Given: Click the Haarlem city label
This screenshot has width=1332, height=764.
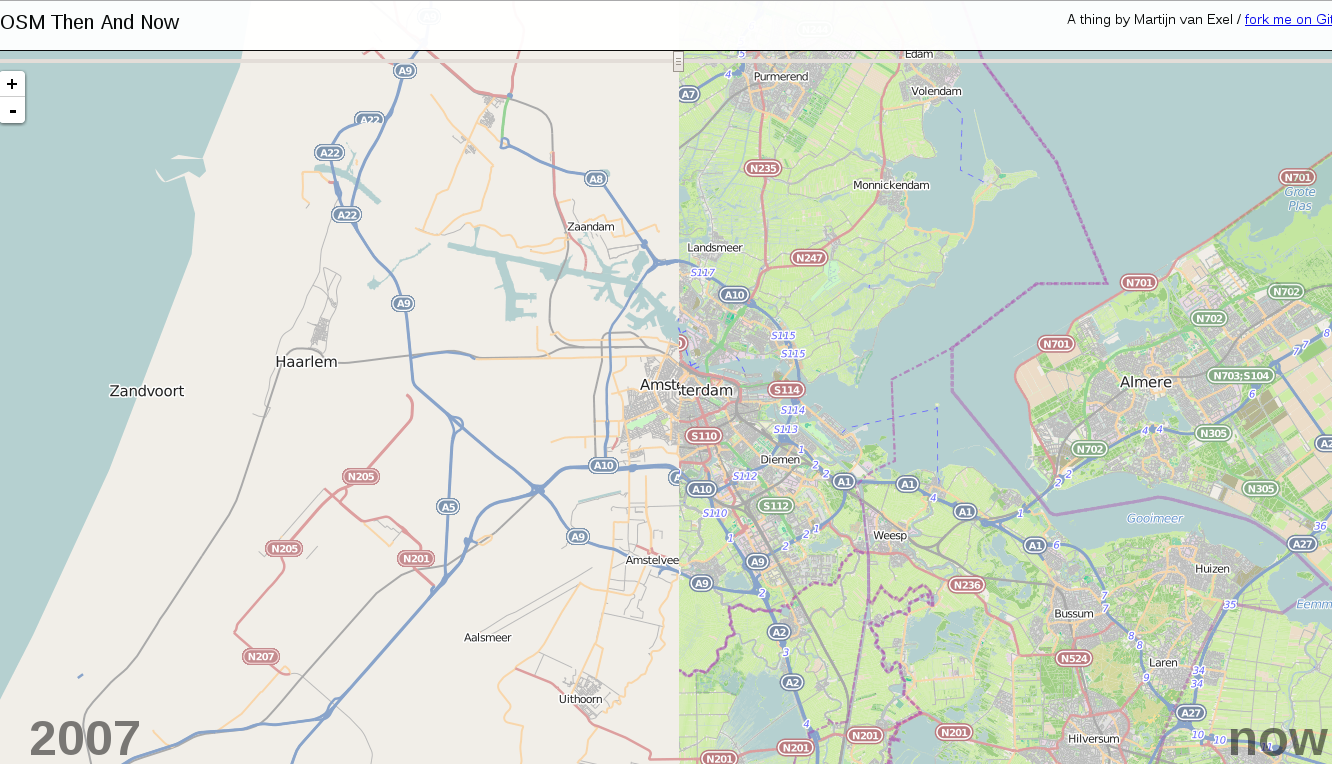Looking at the screenshot, I should [306, 362].
